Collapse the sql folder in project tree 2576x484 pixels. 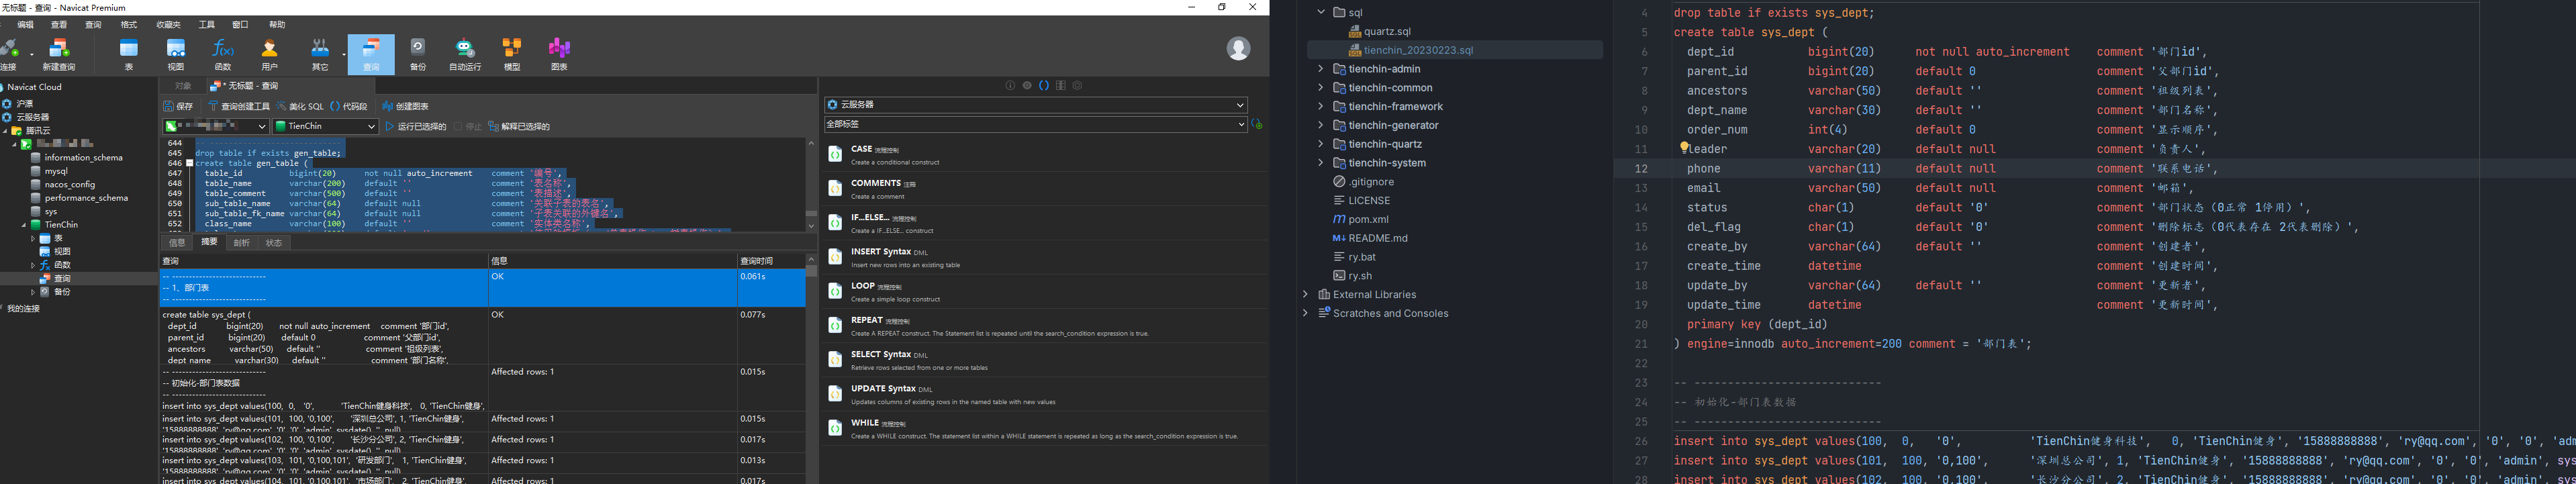[1320, 12]
